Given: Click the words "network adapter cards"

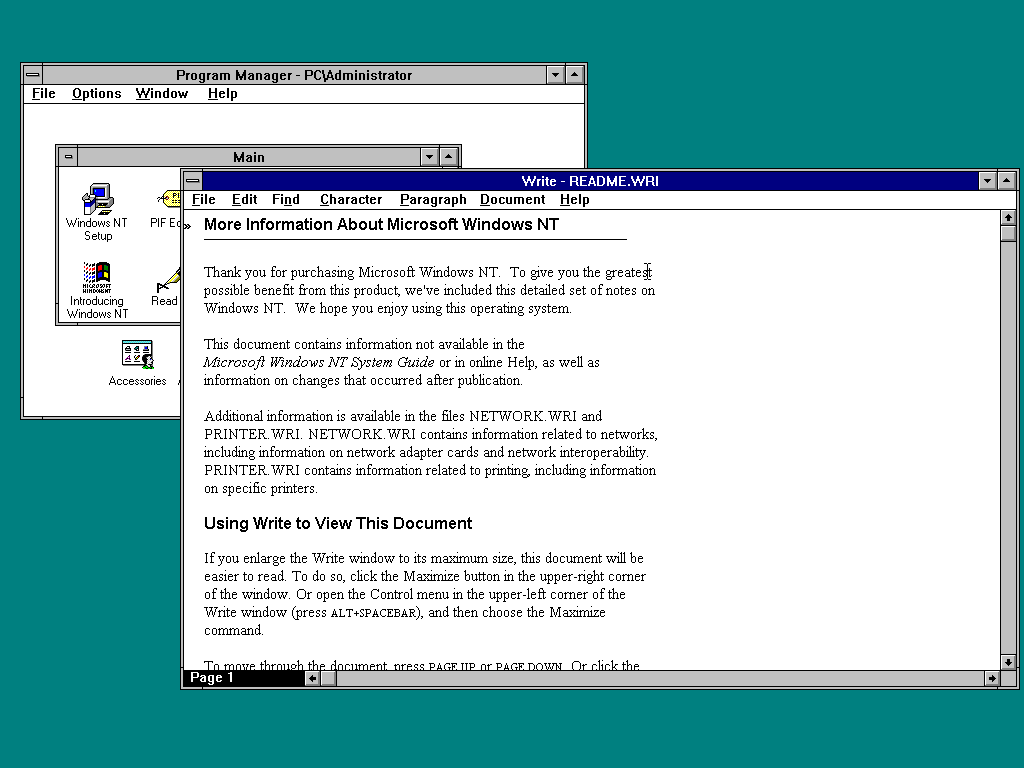Looking at the screenshot, I should point(413,452).
